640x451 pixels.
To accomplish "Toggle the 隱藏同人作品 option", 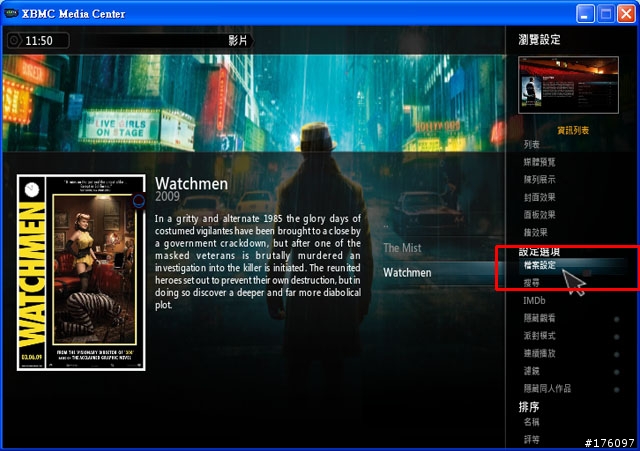I will coord(571,389).
